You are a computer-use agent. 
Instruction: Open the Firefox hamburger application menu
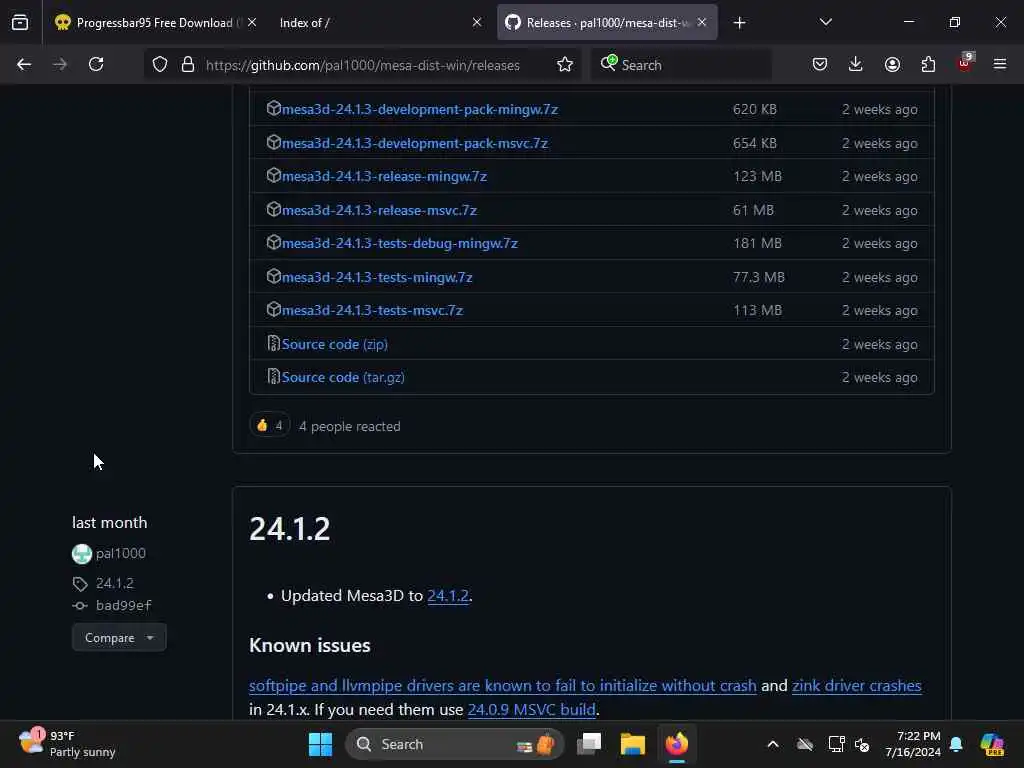click(x=1000, y=65)
